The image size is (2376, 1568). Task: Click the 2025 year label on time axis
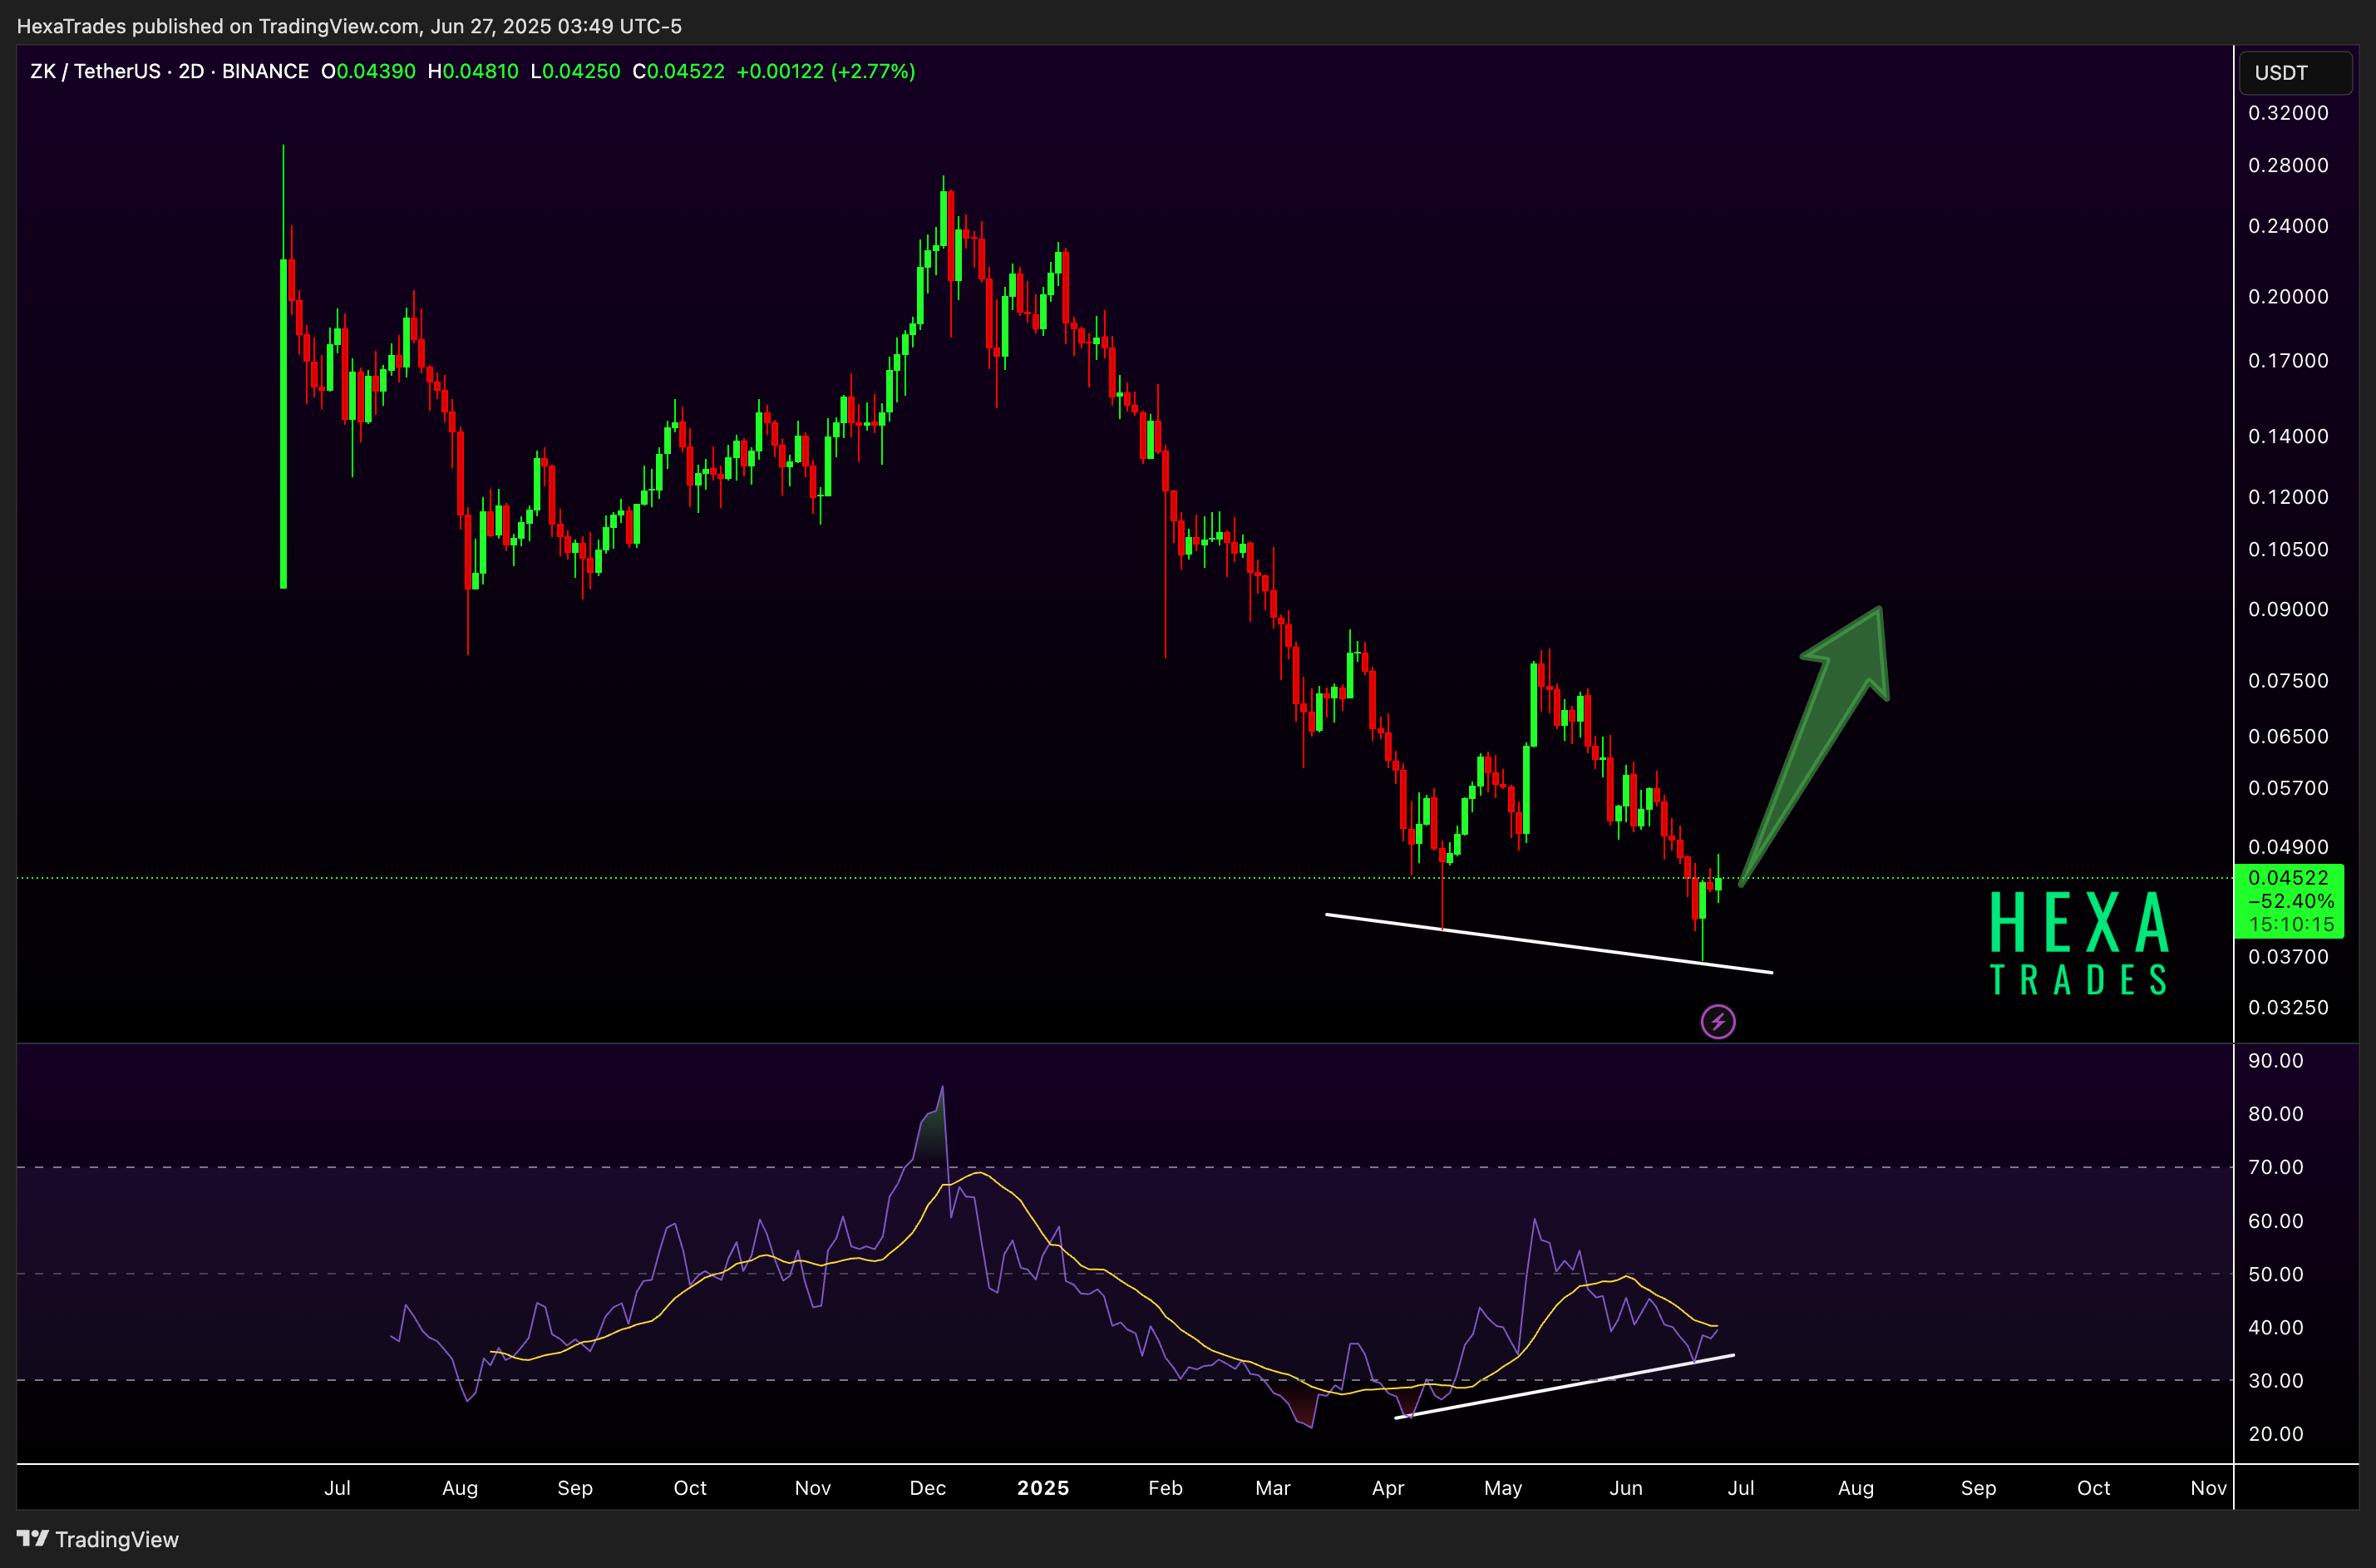coord(1043,1488)
